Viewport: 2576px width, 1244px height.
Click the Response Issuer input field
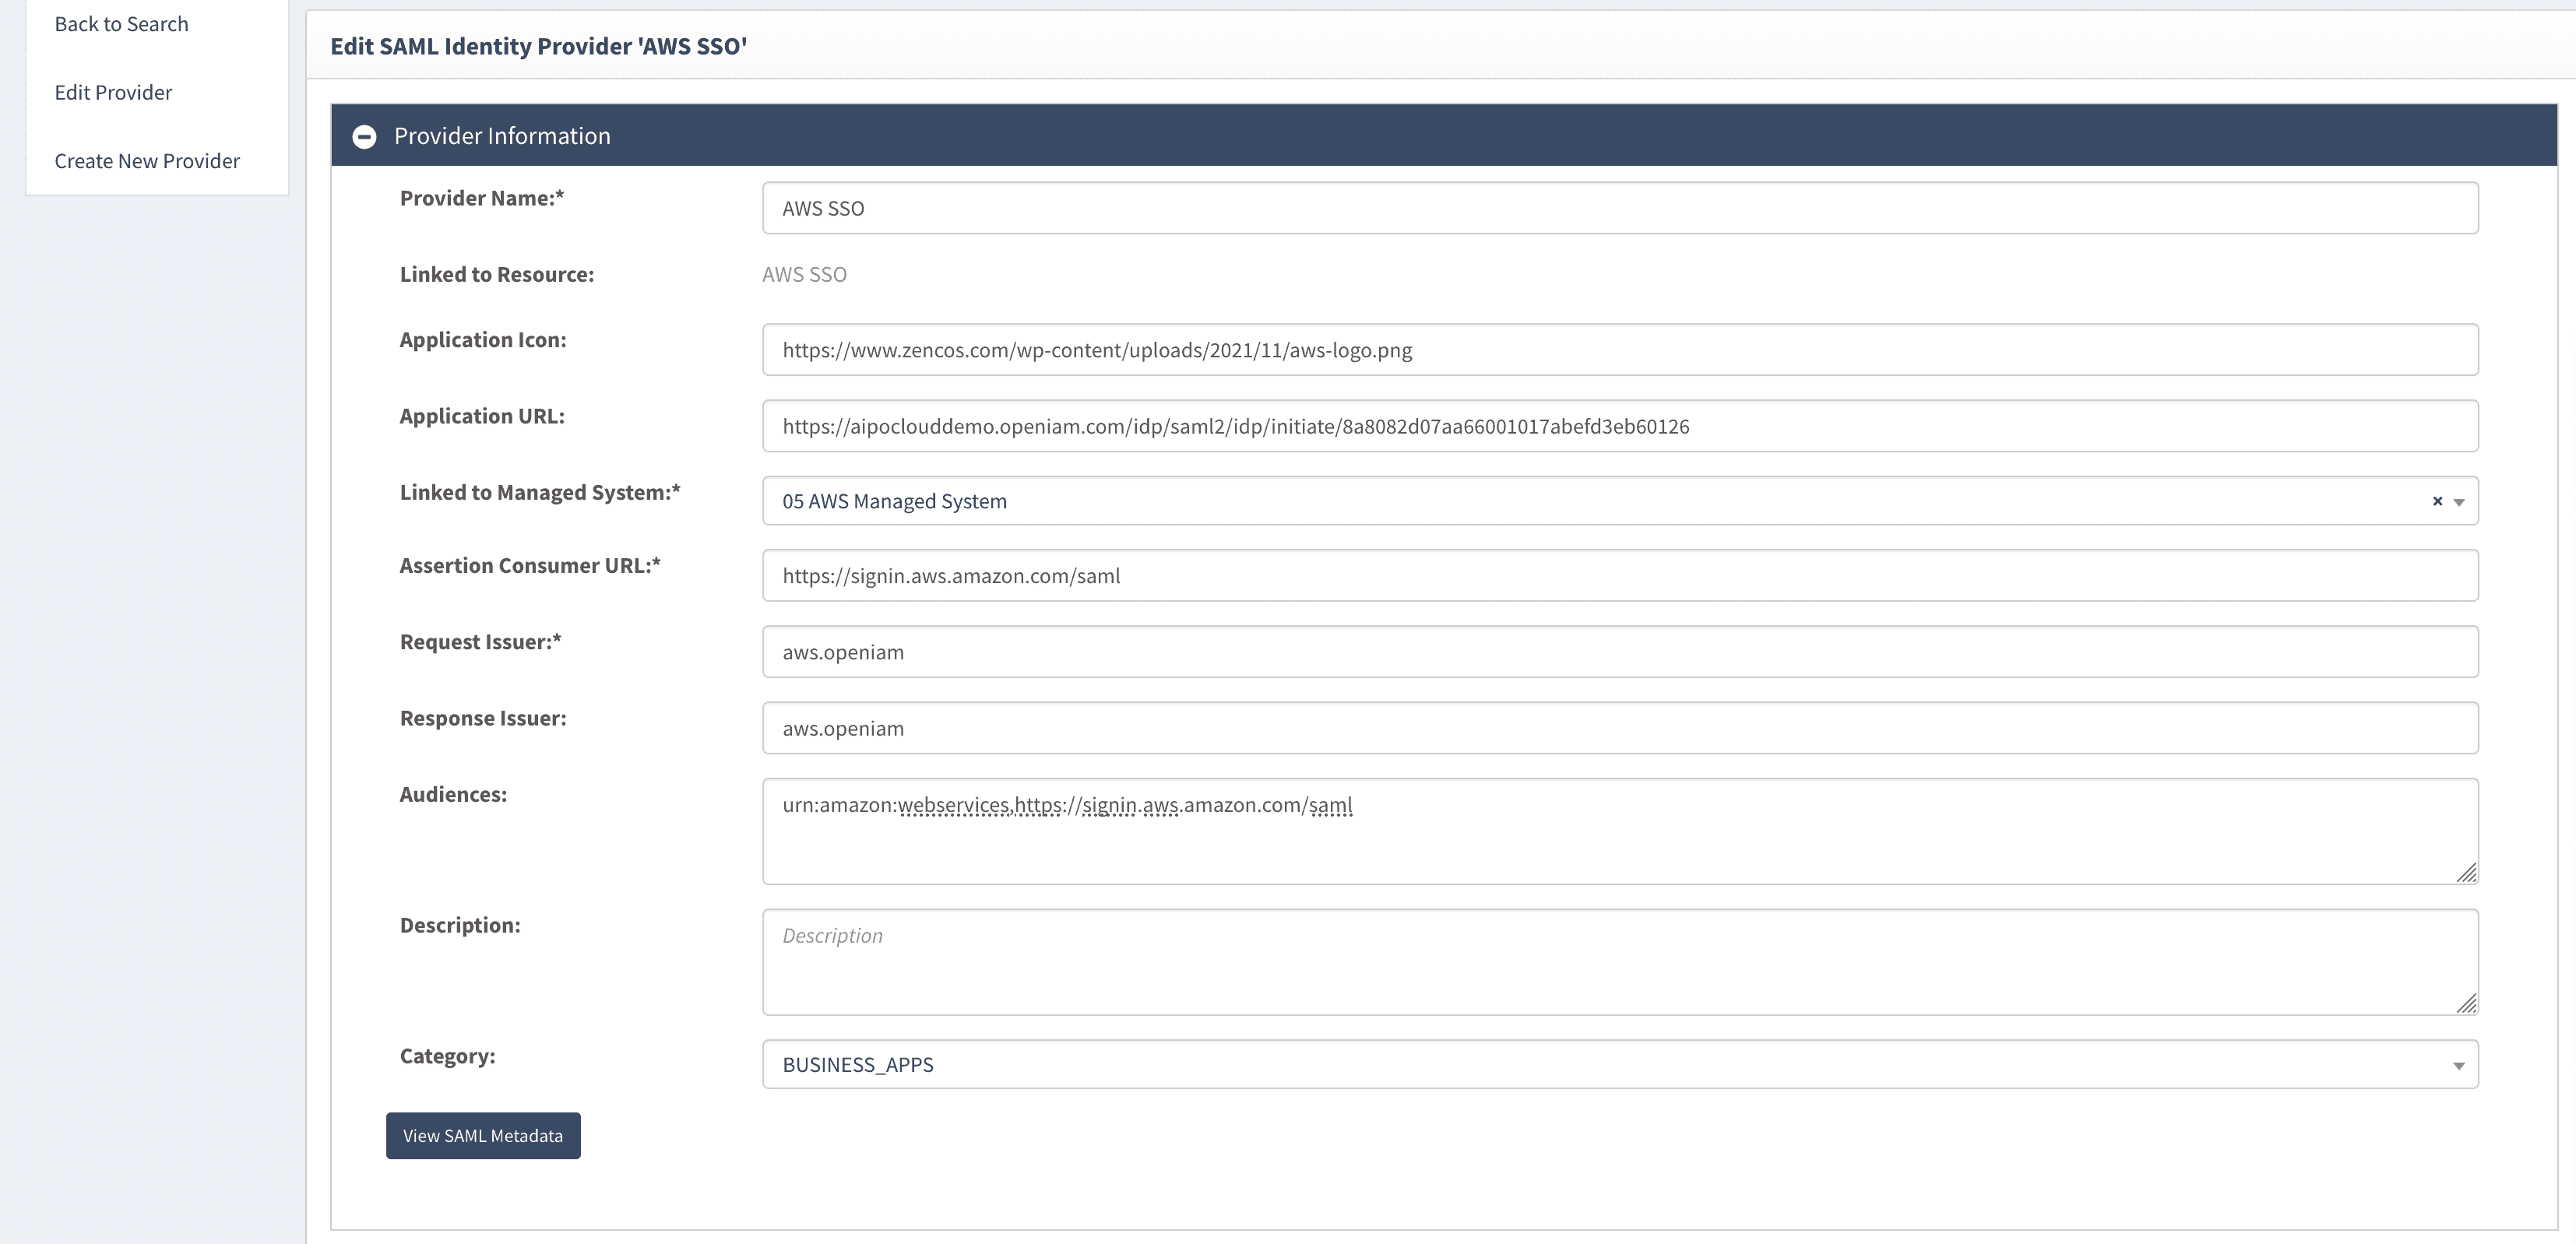(1619, 728)
